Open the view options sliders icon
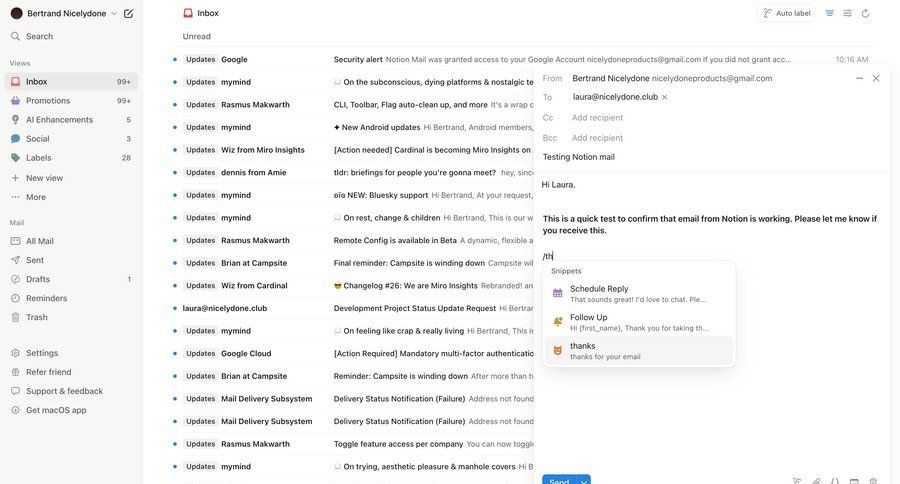 point(847,13)
